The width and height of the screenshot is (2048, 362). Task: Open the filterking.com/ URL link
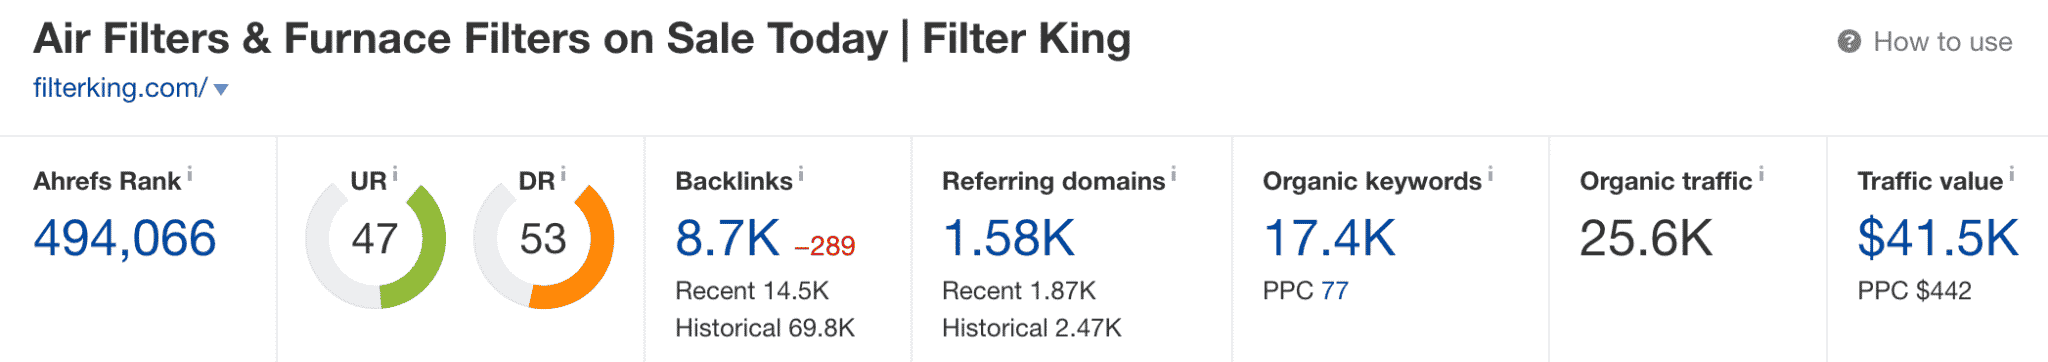120,88
